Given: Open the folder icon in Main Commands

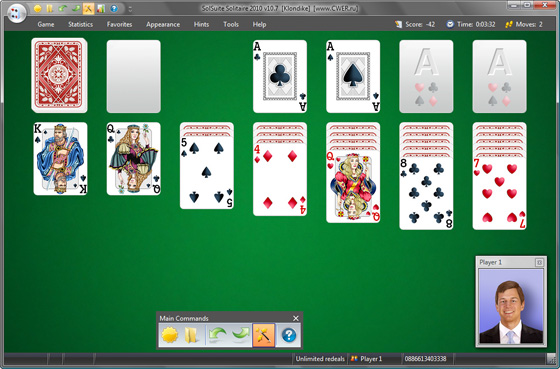Looking at the screenshot, I should coord(191,335).
